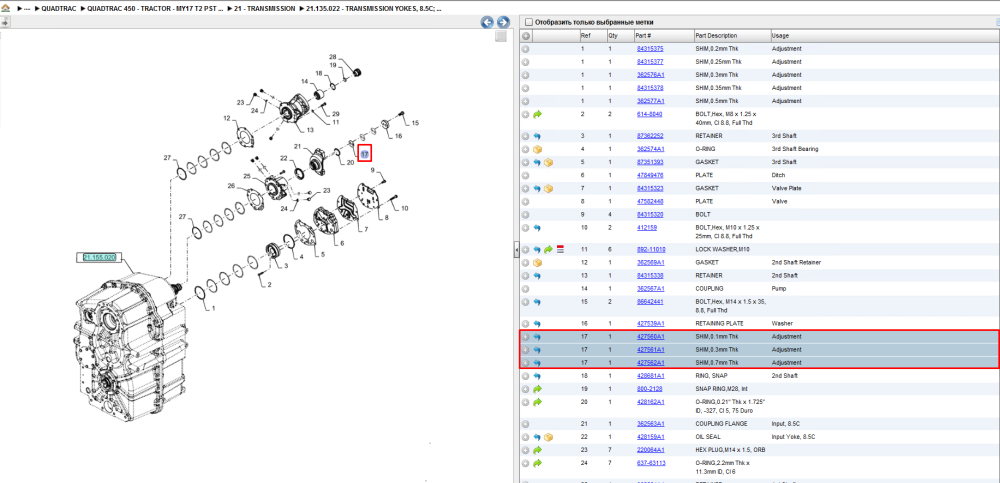Click box icon on O-RING 362574A1 row
This screenshot has height=483, width=1000.
click(537, 149)
